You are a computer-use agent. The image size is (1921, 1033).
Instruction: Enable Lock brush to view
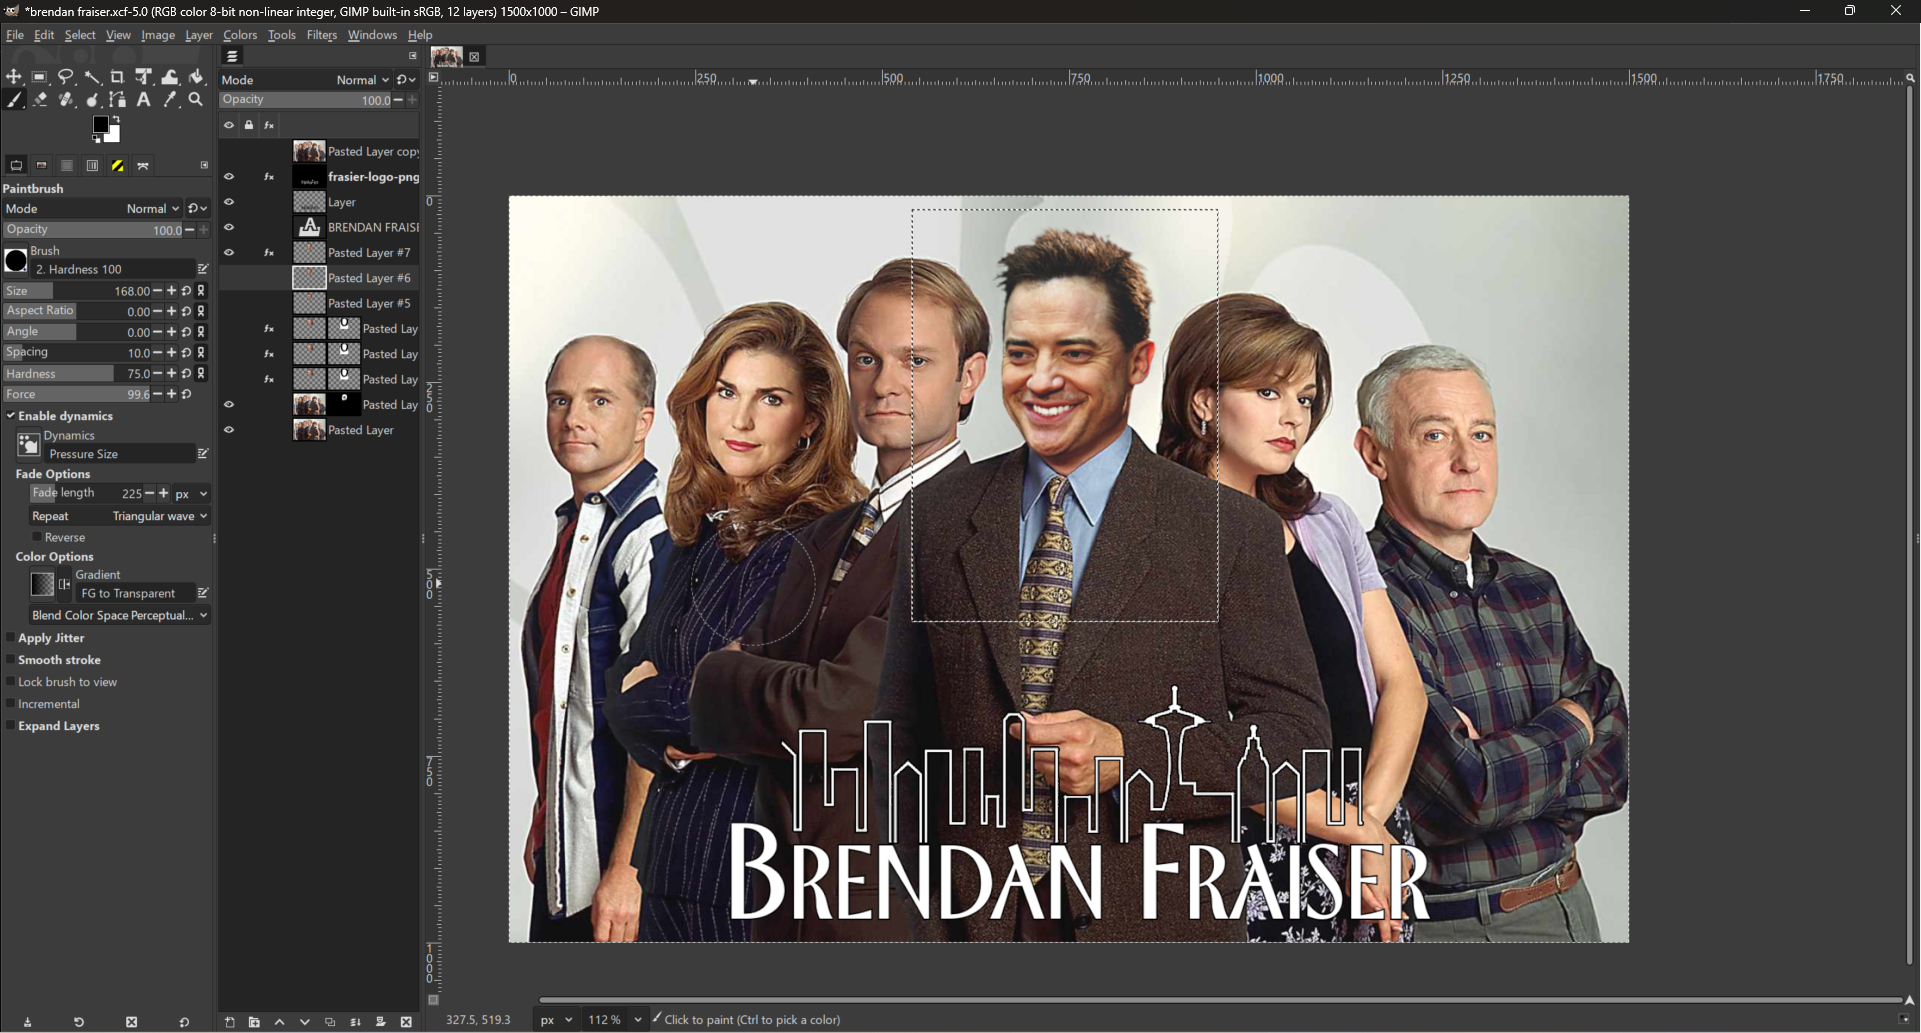tap(11, 682)
